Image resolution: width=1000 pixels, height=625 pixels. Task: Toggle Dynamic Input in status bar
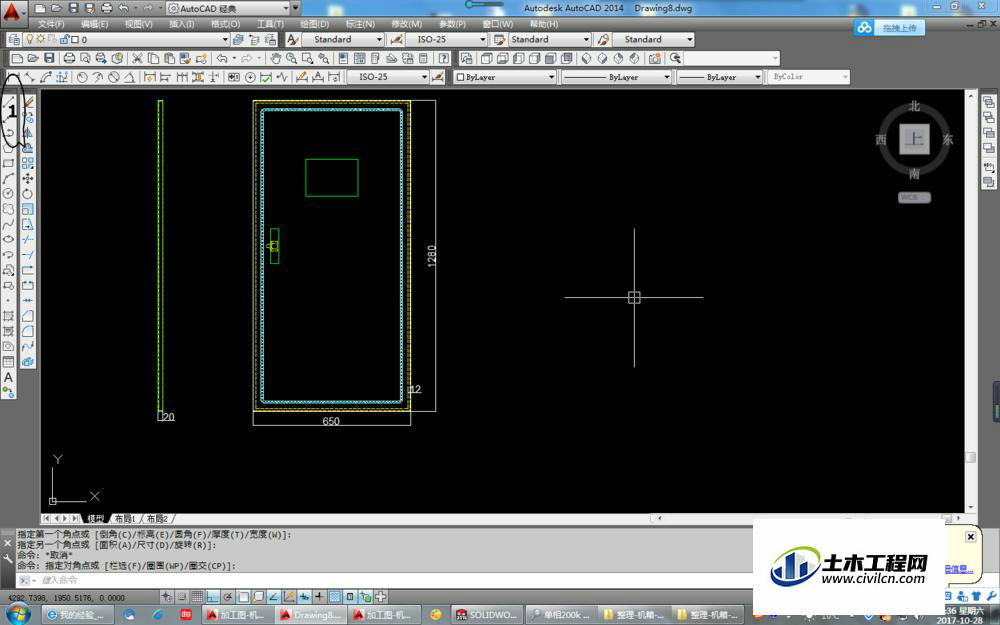click(304, 597)
